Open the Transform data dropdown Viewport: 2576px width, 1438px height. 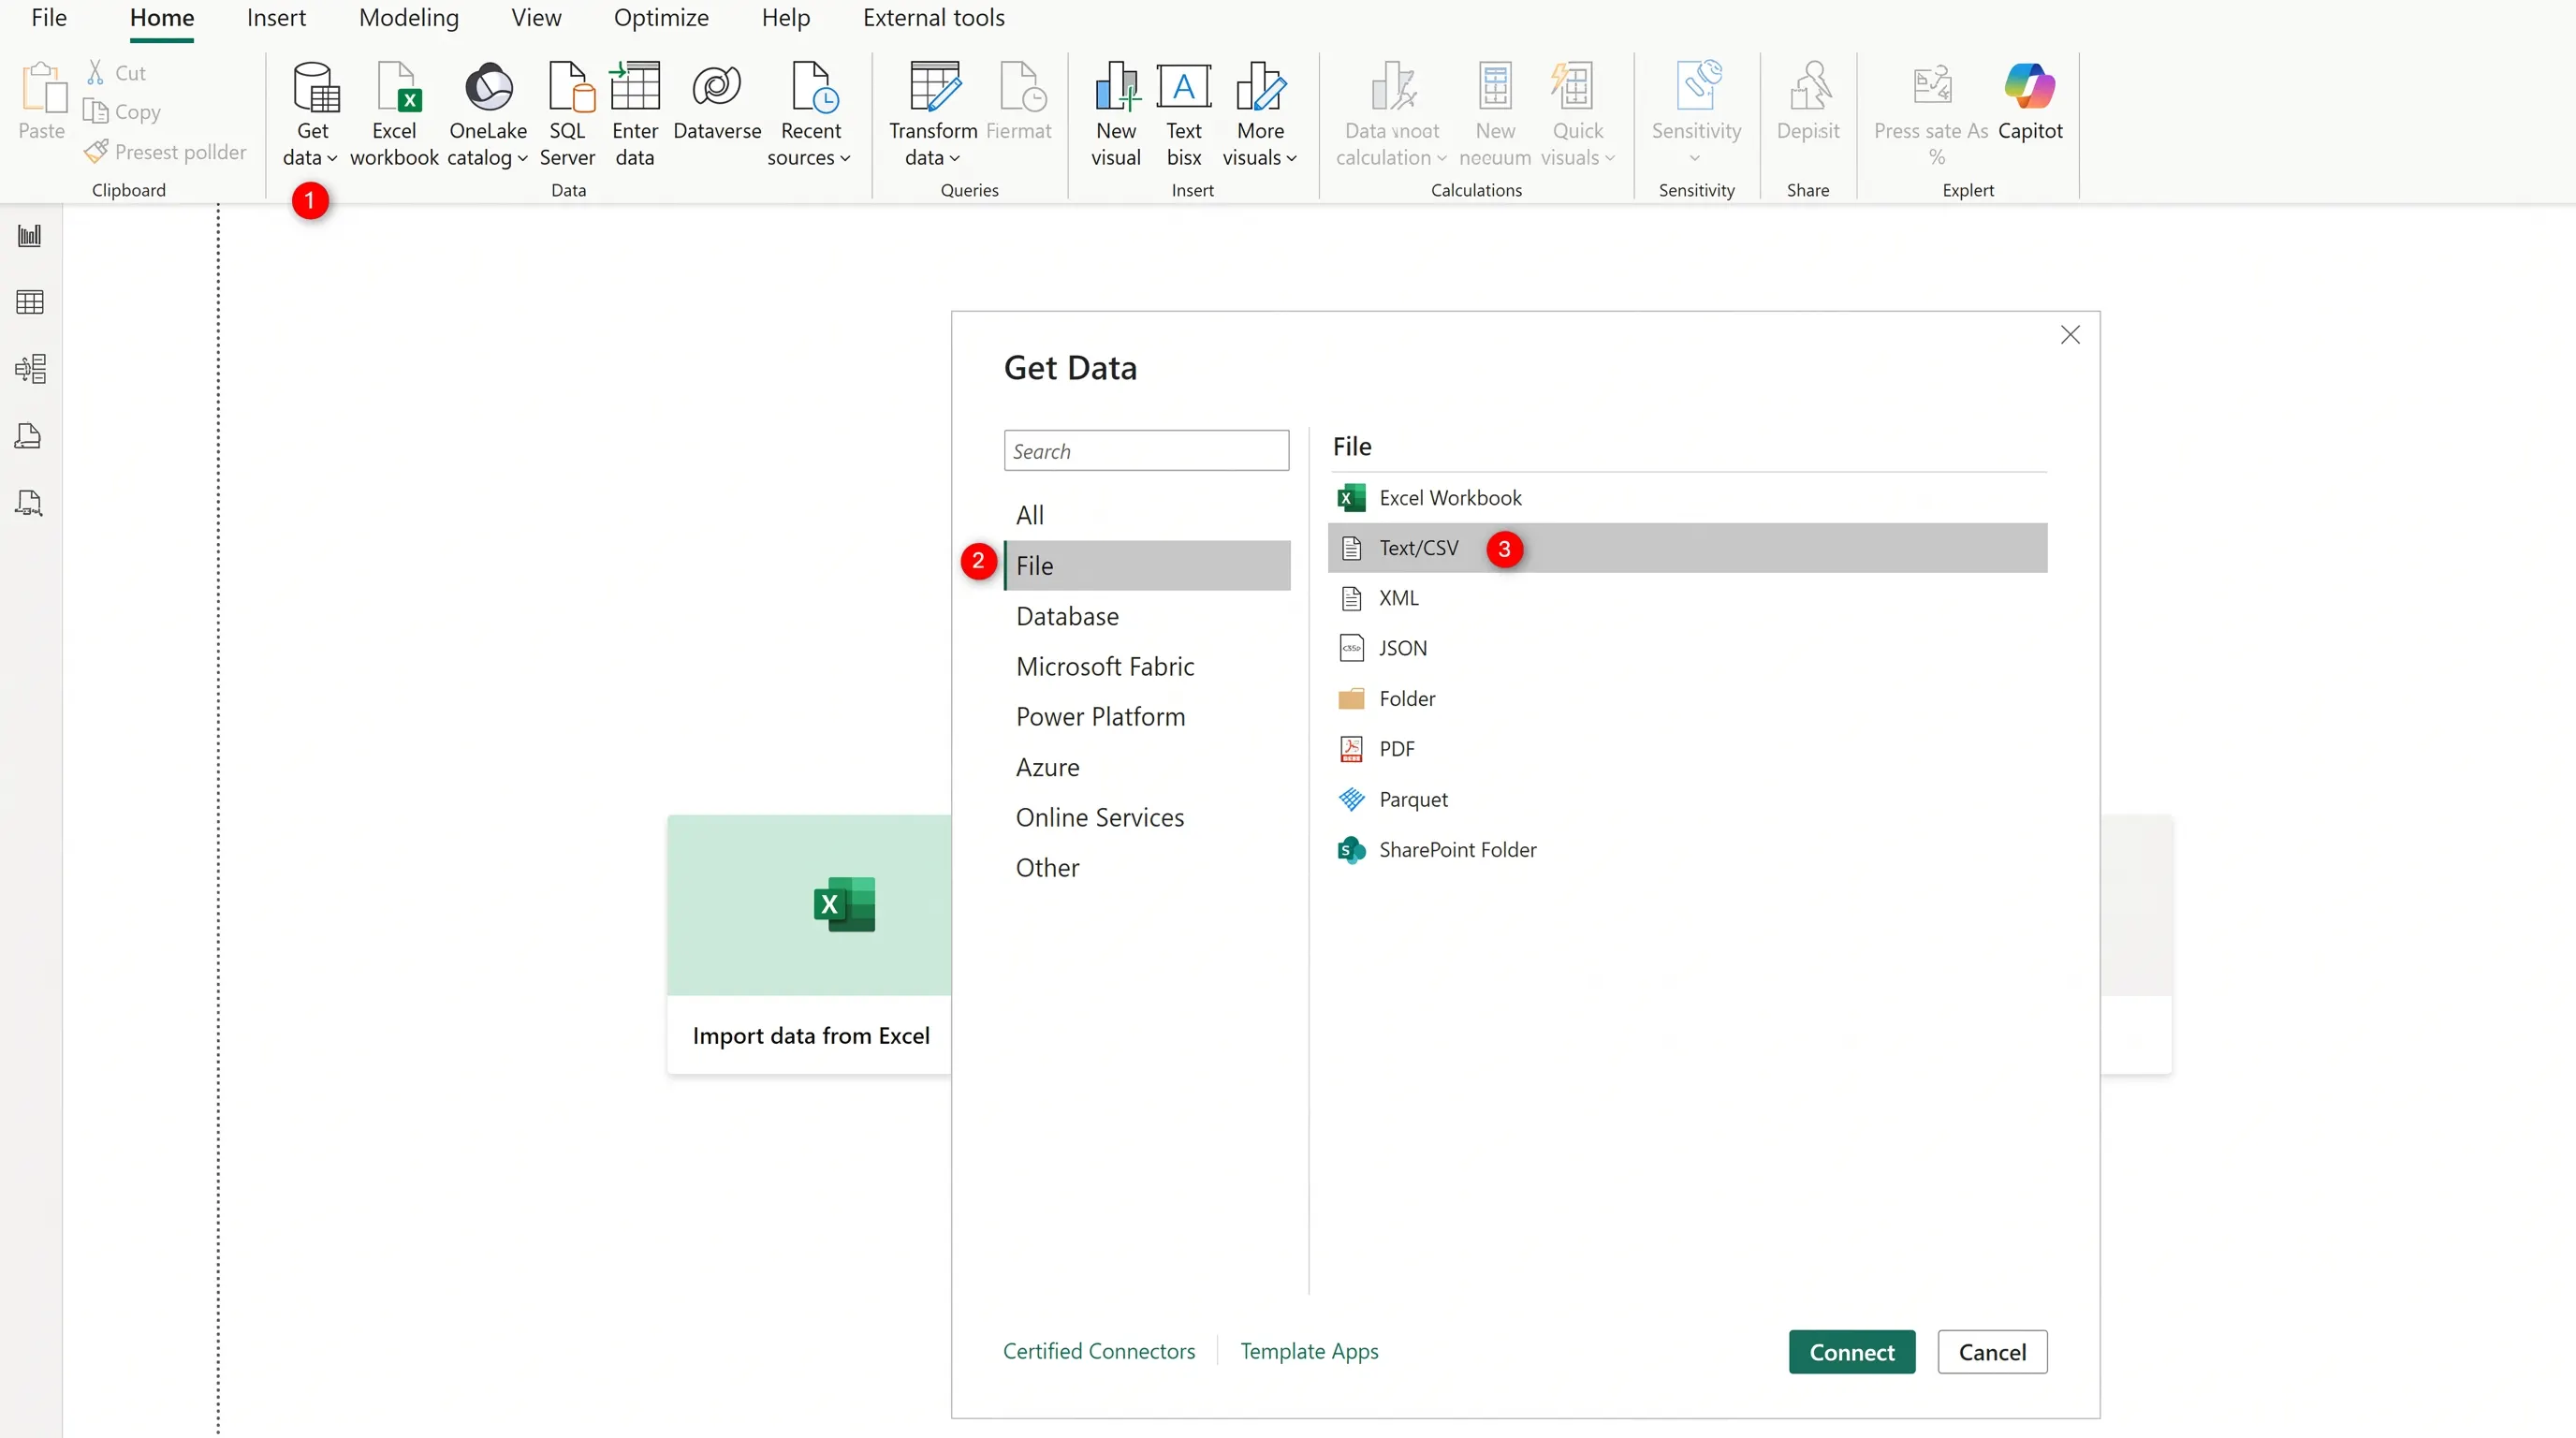click(933, 115)
